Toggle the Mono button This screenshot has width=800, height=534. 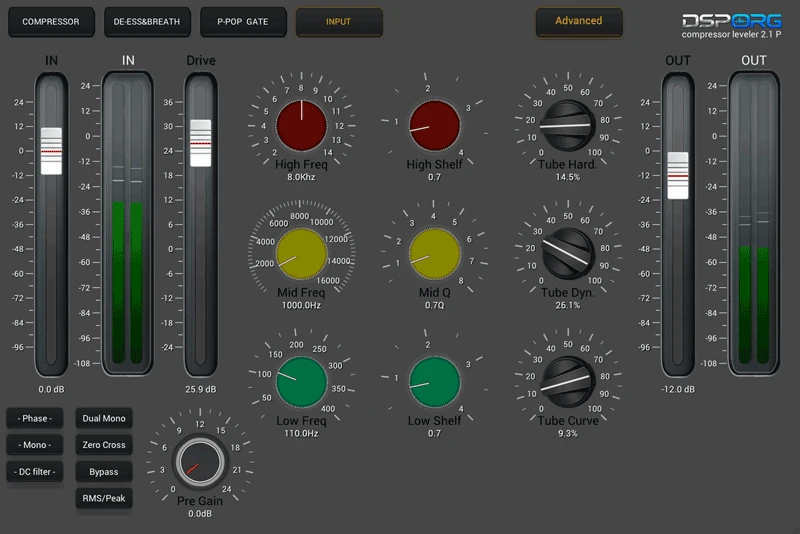[35, 445]
